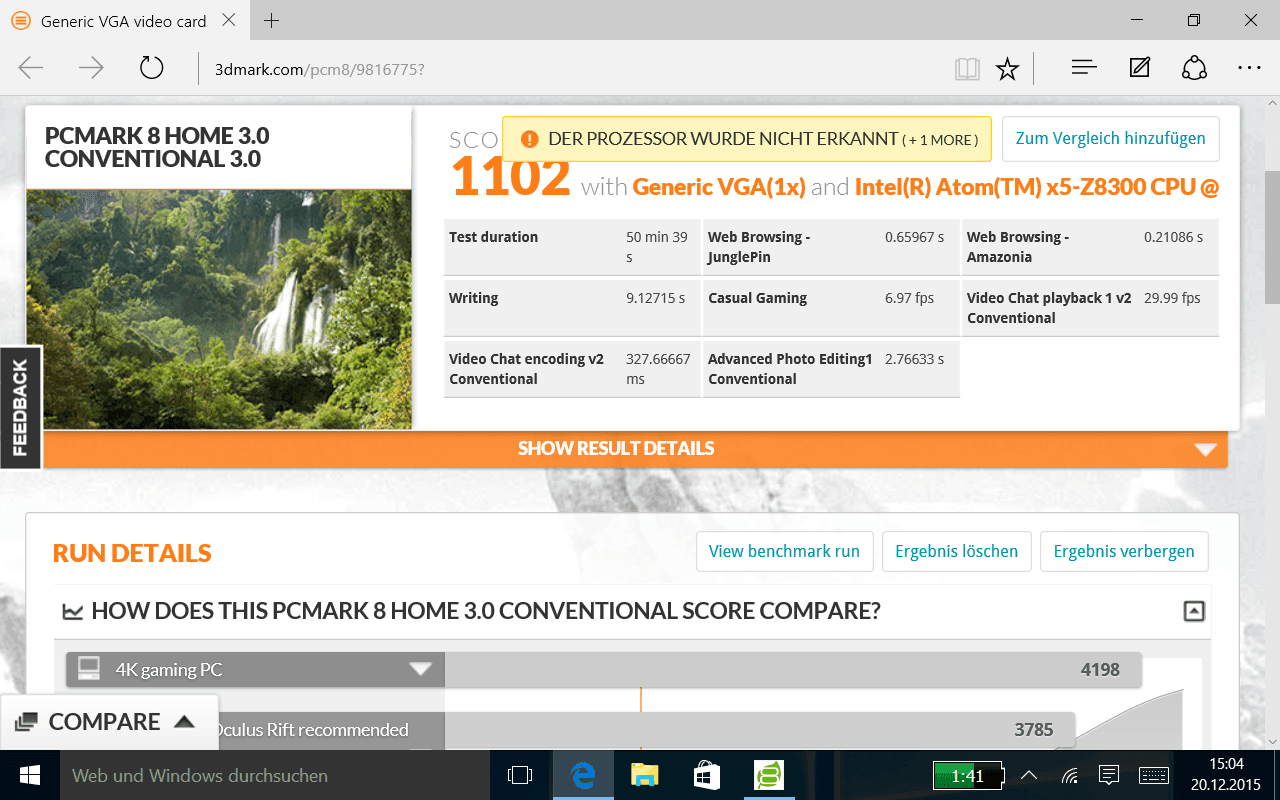Make a web note with pen icon
The width and height of the screenshot is (1280, 800).
click(1139, 68)
